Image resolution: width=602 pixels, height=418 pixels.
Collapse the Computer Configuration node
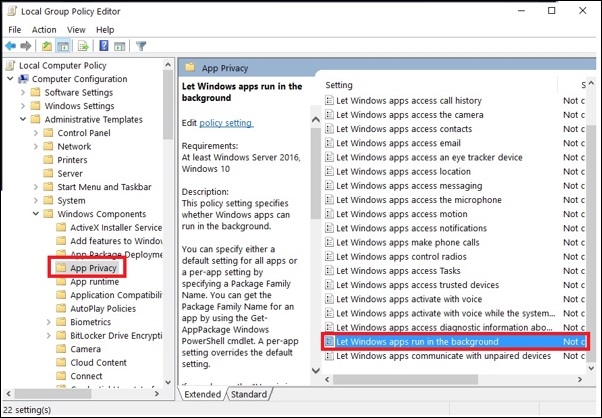click(10, 79)
